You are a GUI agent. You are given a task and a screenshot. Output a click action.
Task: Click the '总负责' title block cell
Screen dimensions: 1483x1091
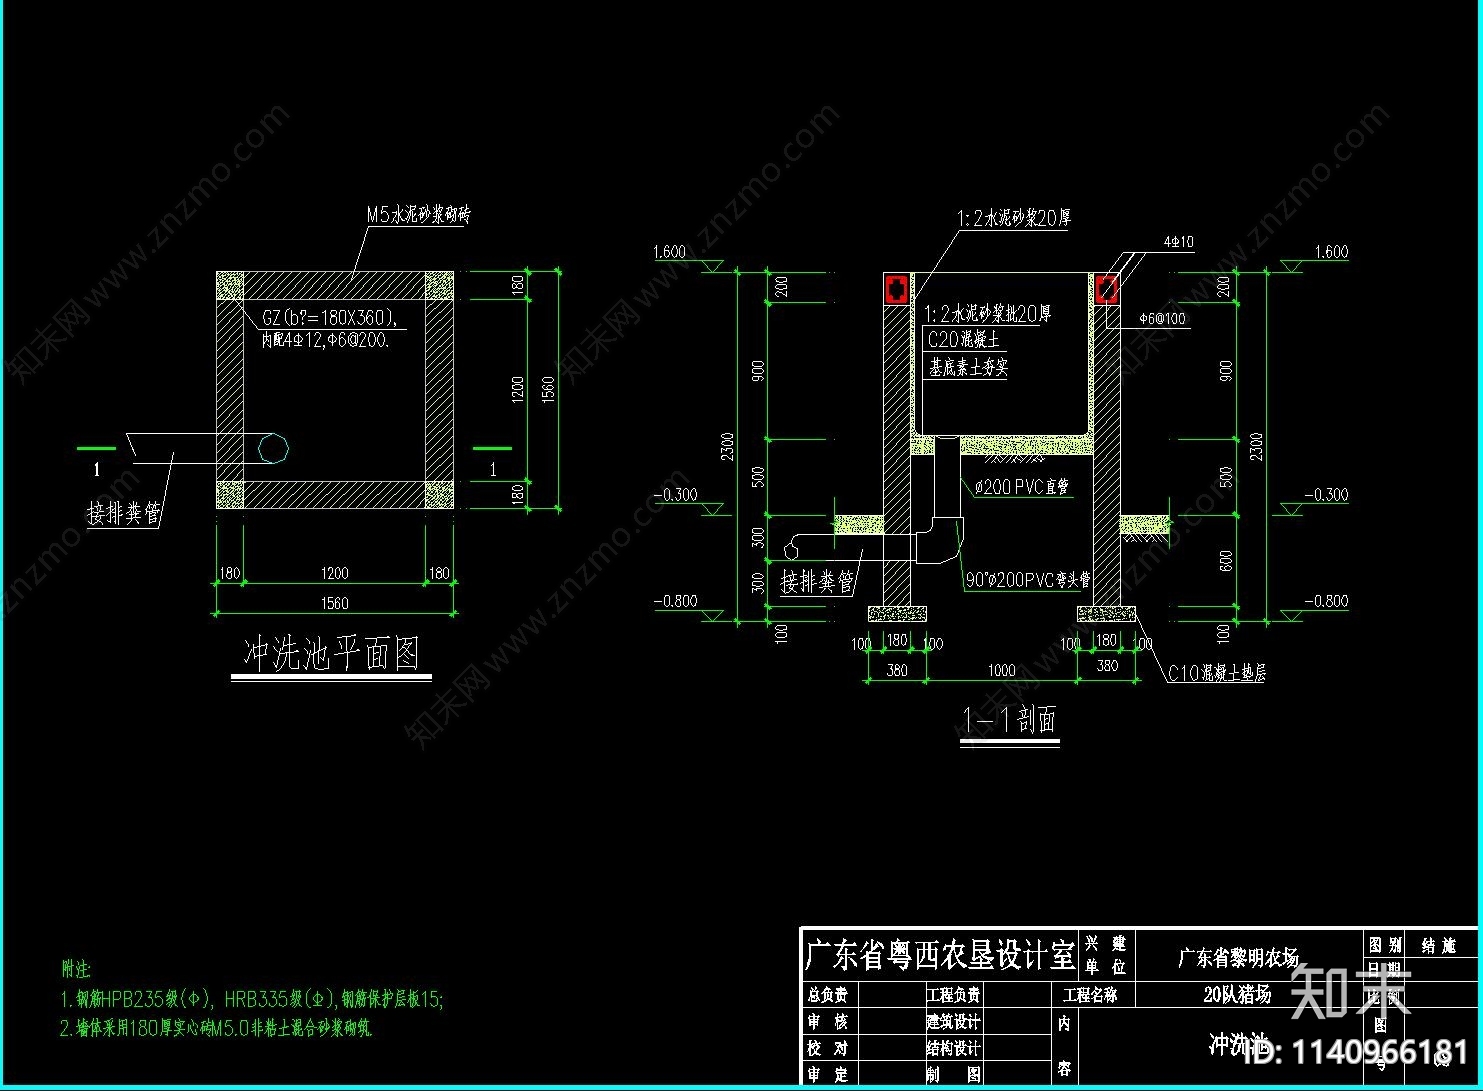827,995
